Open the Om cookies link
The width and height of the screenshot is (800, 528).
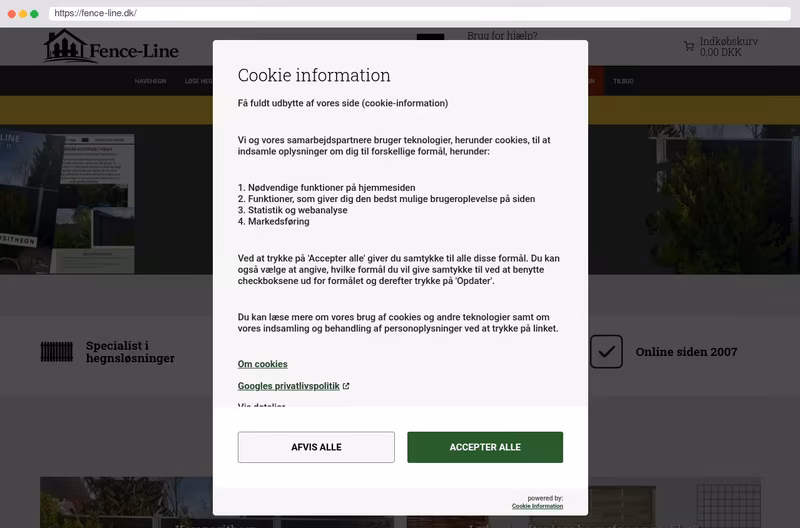click(x=262, y=364)
